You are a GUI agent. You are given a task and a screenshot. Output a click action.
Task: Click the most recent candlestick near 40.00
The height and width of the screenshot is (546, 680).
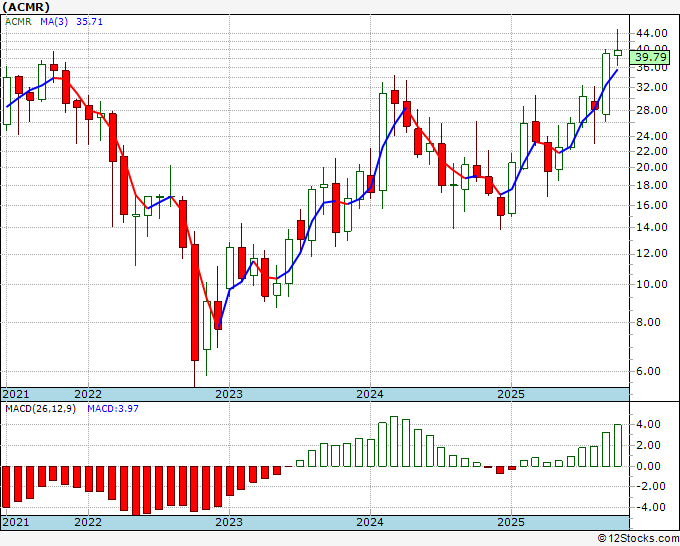[x=618, y=53]
